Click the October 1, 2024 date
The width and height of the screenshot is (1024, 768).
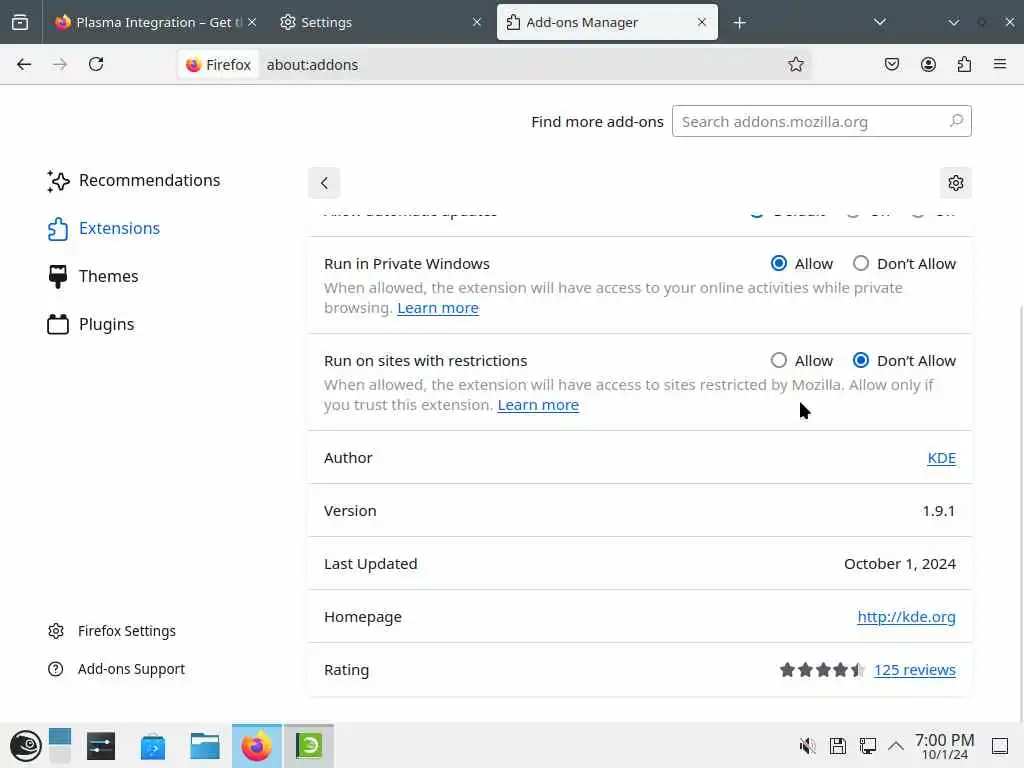[x=899, y=564]
